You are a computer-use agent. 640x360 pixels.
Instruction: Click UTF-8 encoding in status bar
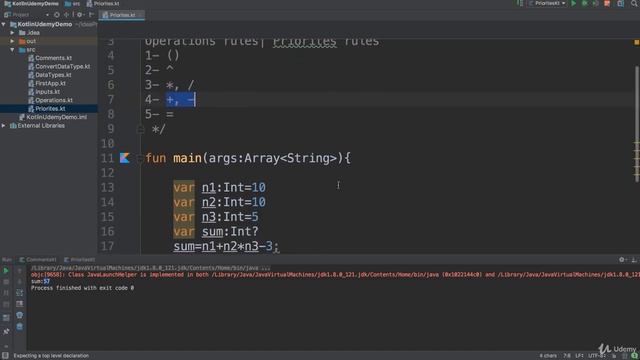click(x=597, y=356)
